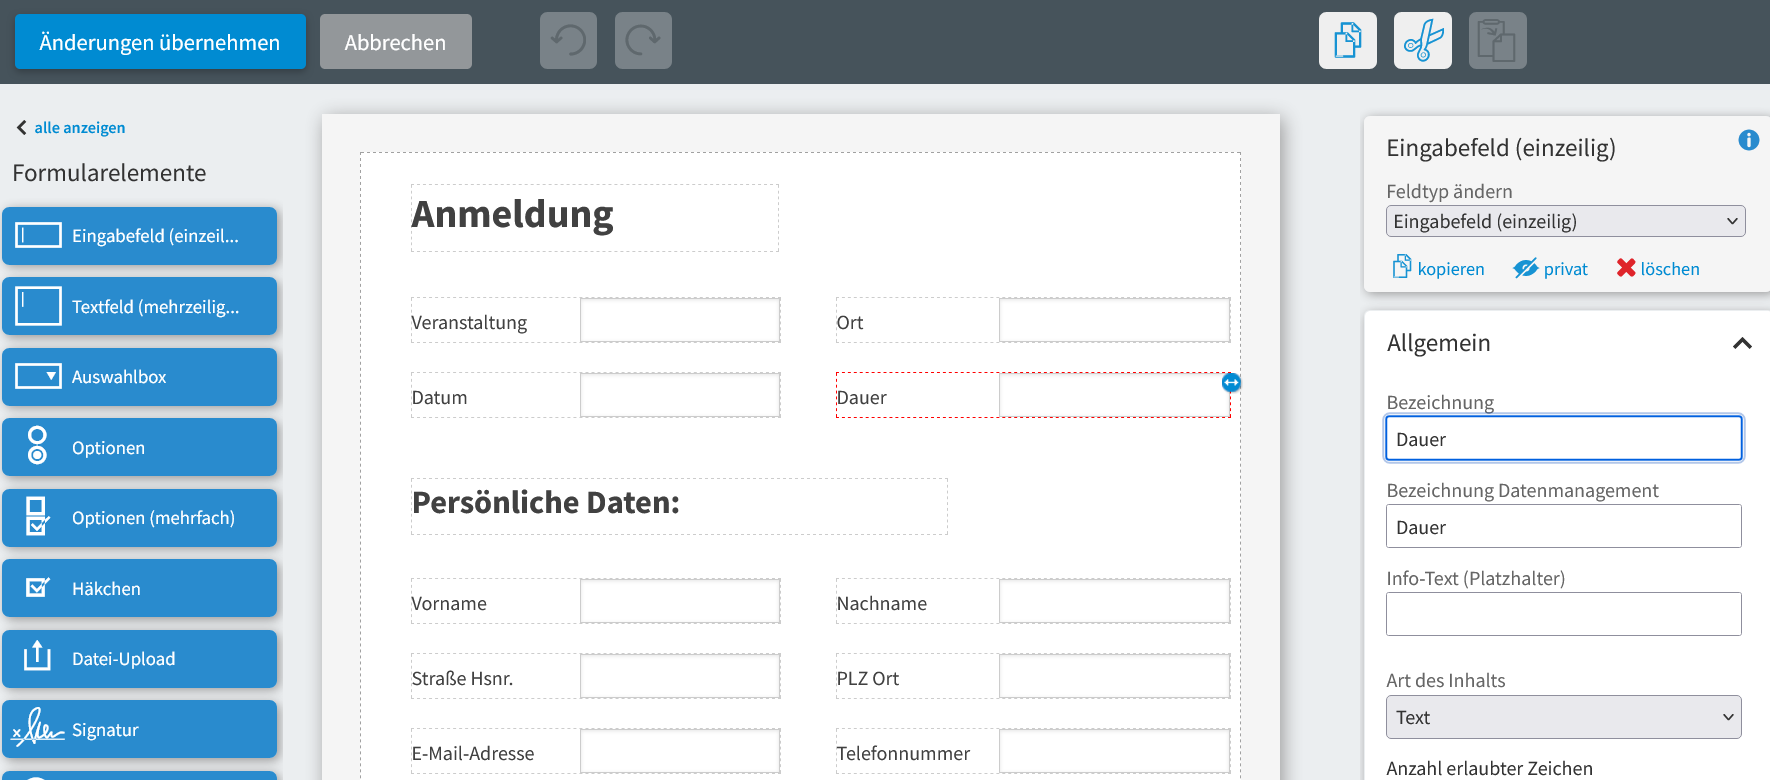The width and height of the screenshot is (1770, 780).
Task: Add an Optionen (mehrfach) element
Action: click(139, 518)
